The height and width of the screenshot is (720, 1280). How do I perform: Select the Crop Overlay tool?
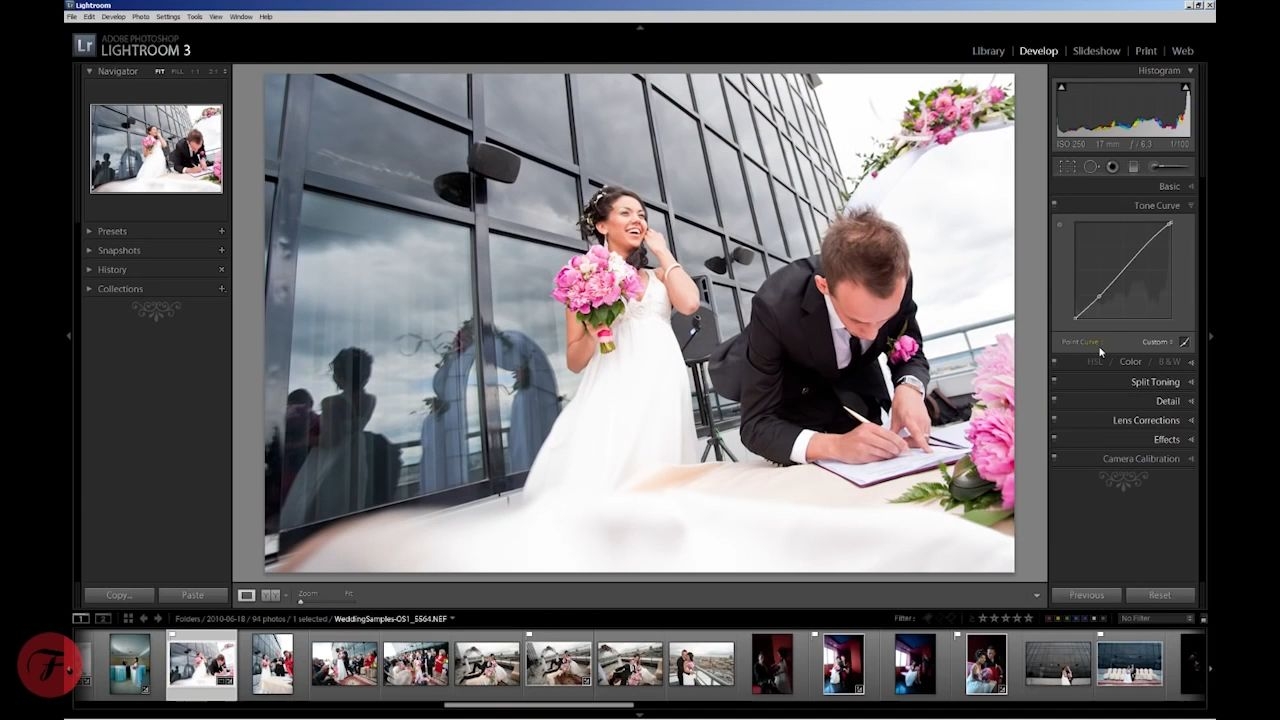1067,167
